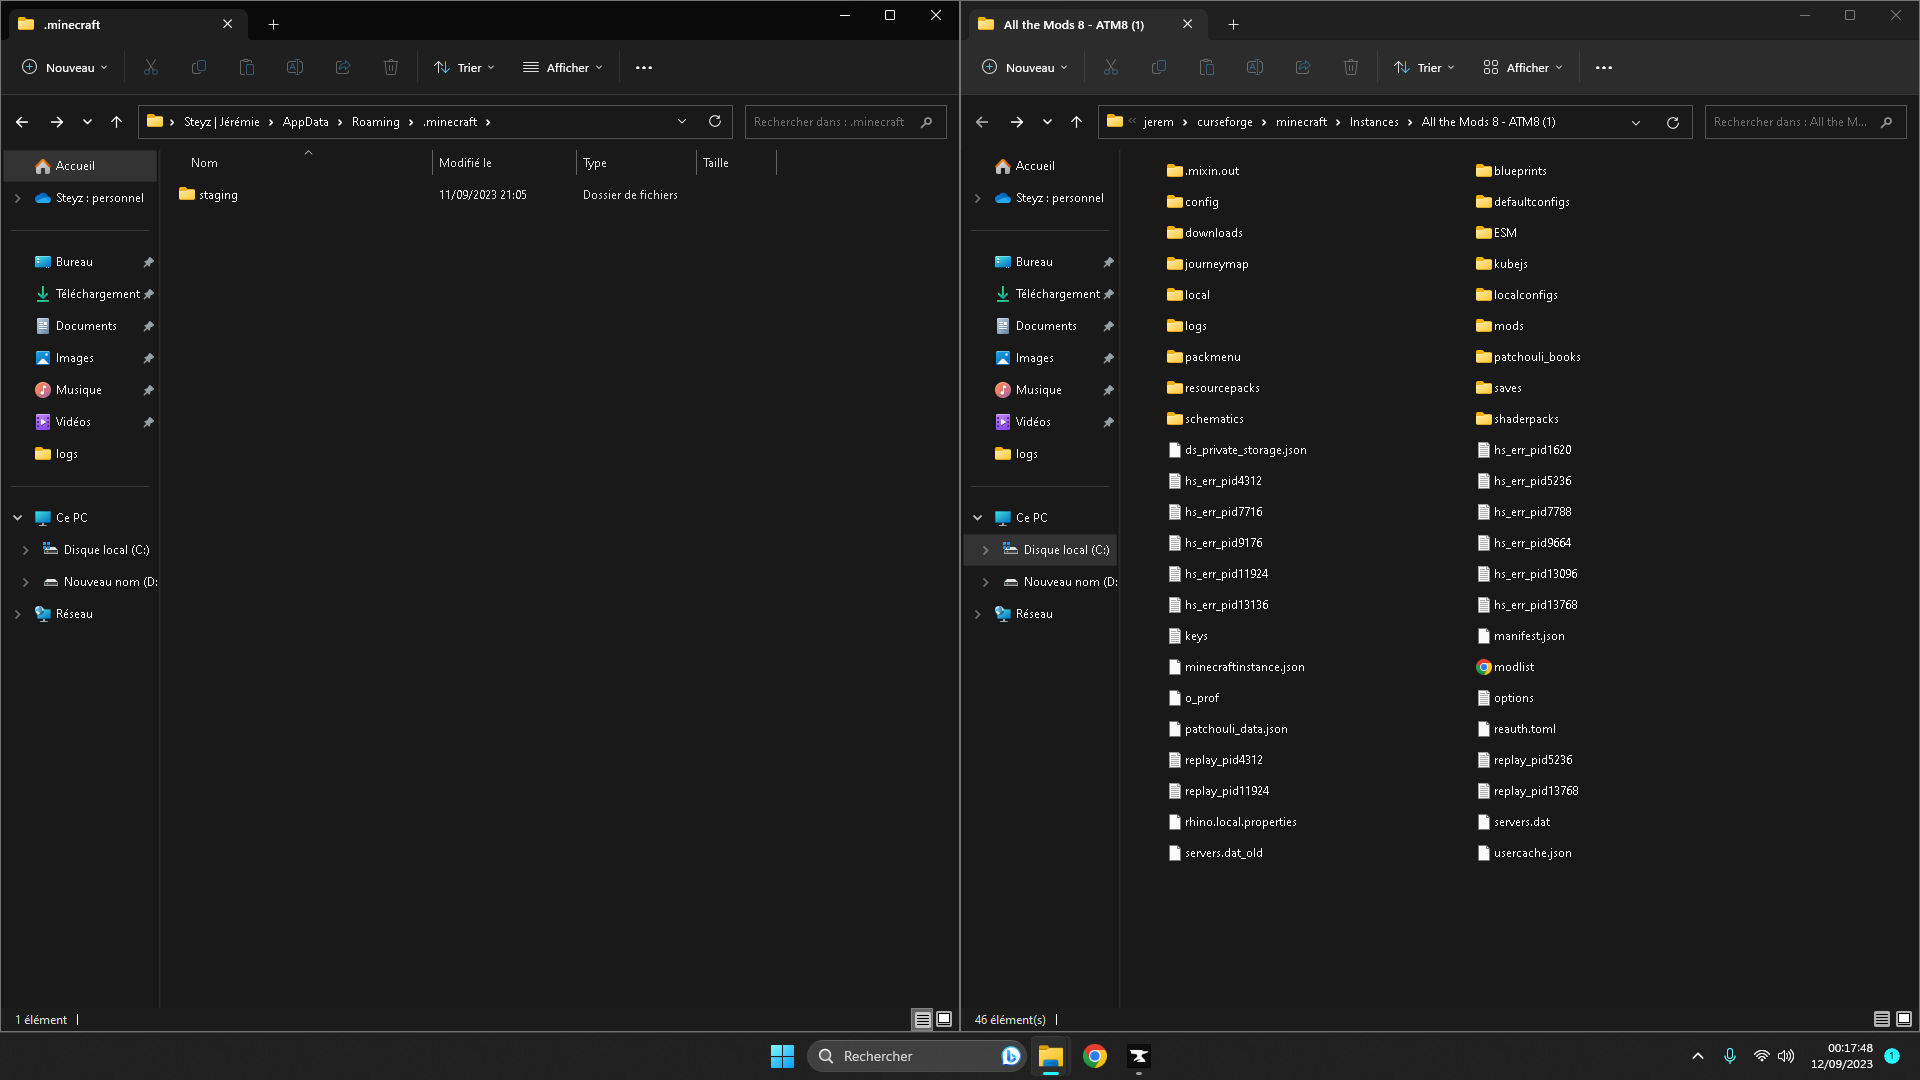Click Copy icon in All the Mods 8 window
The height and width of the screenshot is (1080, 1920).
(x=1159, y=67)
